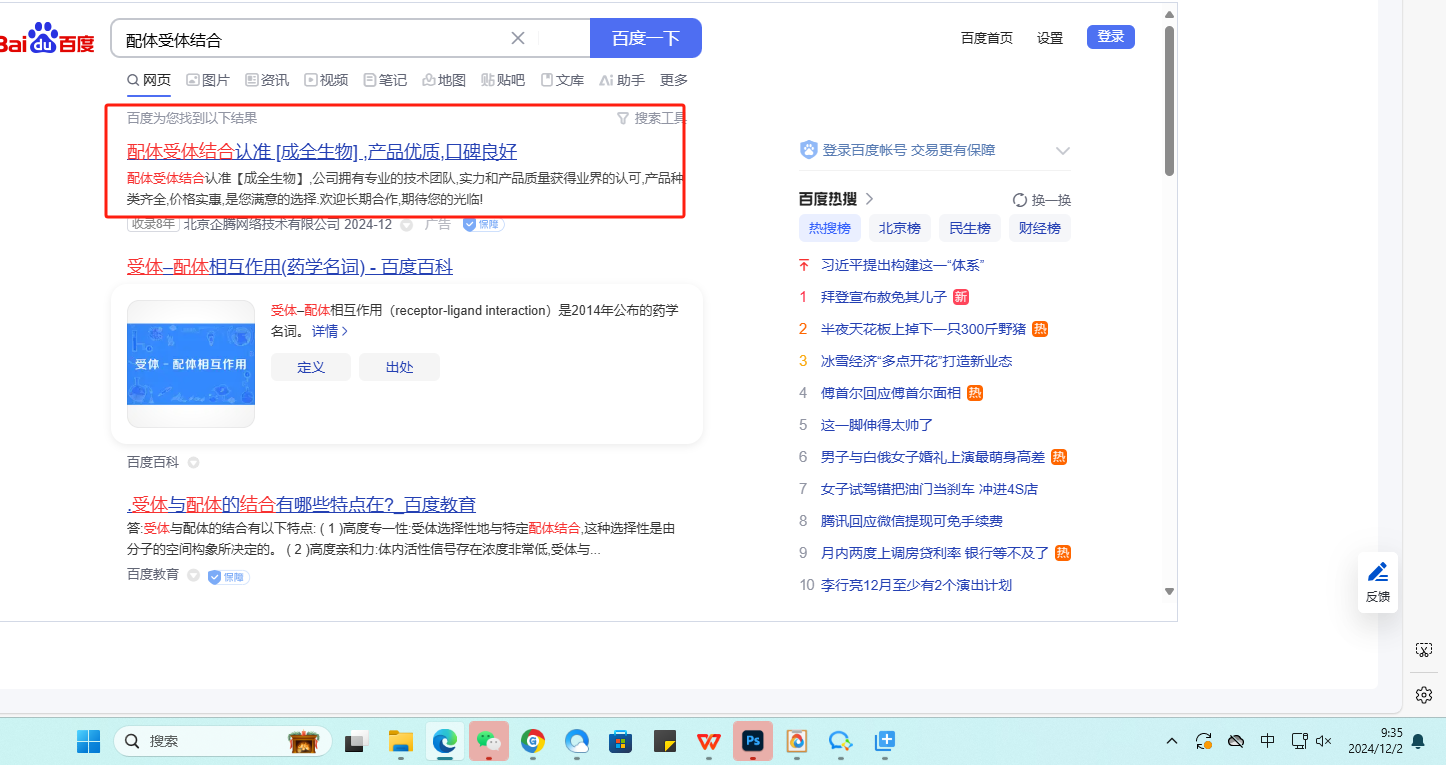
Task: Show hidden system tray icons
Action: [1172, 741]
